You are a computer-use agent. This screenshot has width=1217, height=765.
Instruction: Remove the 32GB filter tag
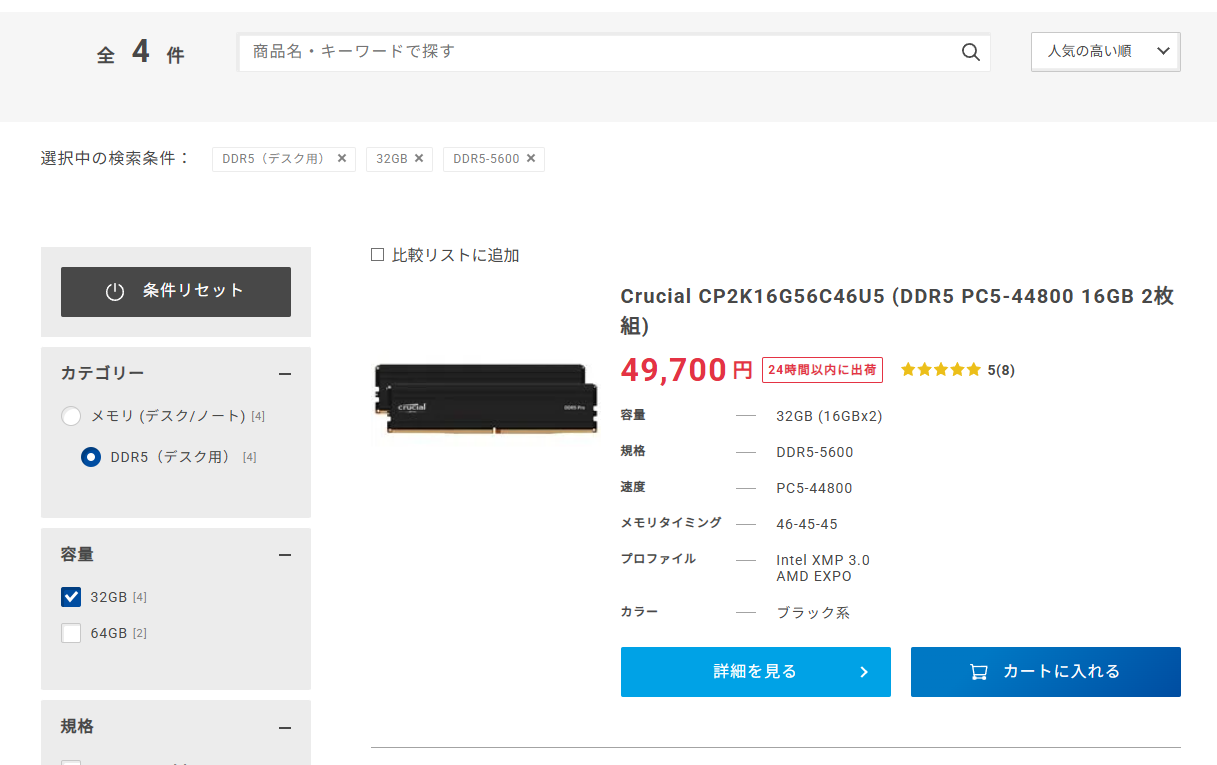(419, 158)
